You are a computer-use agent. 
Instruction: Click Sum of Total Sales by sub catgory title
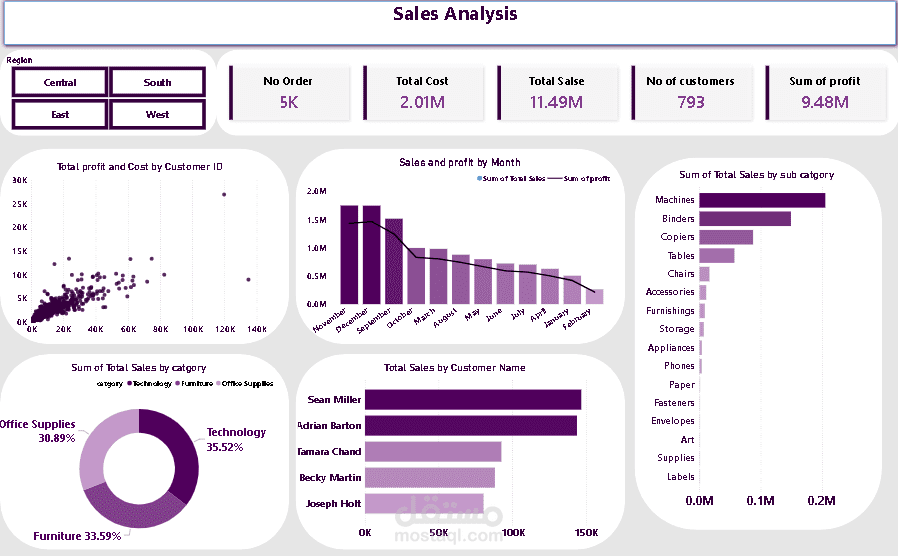pos(757,175)
